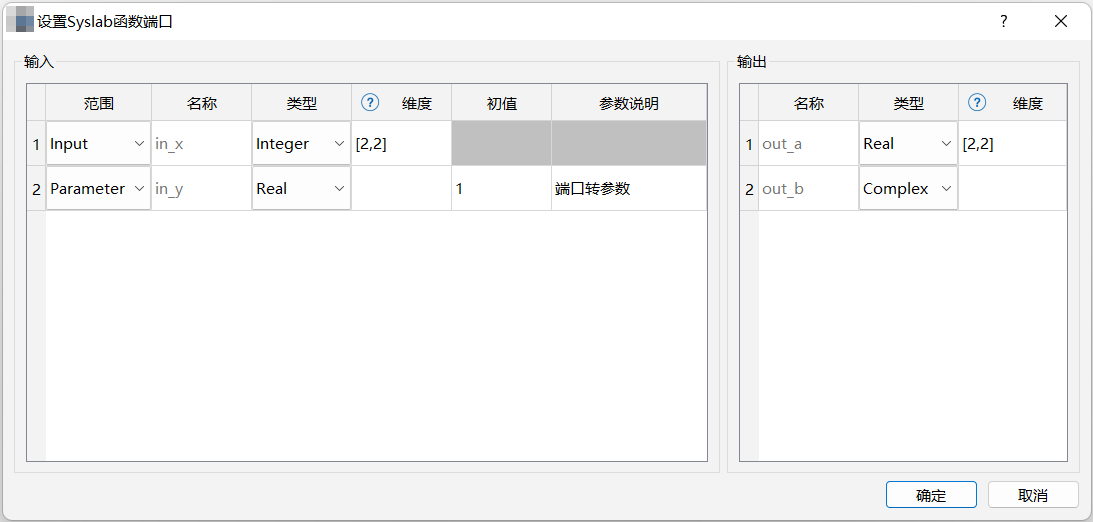The image size is (1093, 522).
Task: Click the help icon beside input 维度 header
Action: pos(370,102)
